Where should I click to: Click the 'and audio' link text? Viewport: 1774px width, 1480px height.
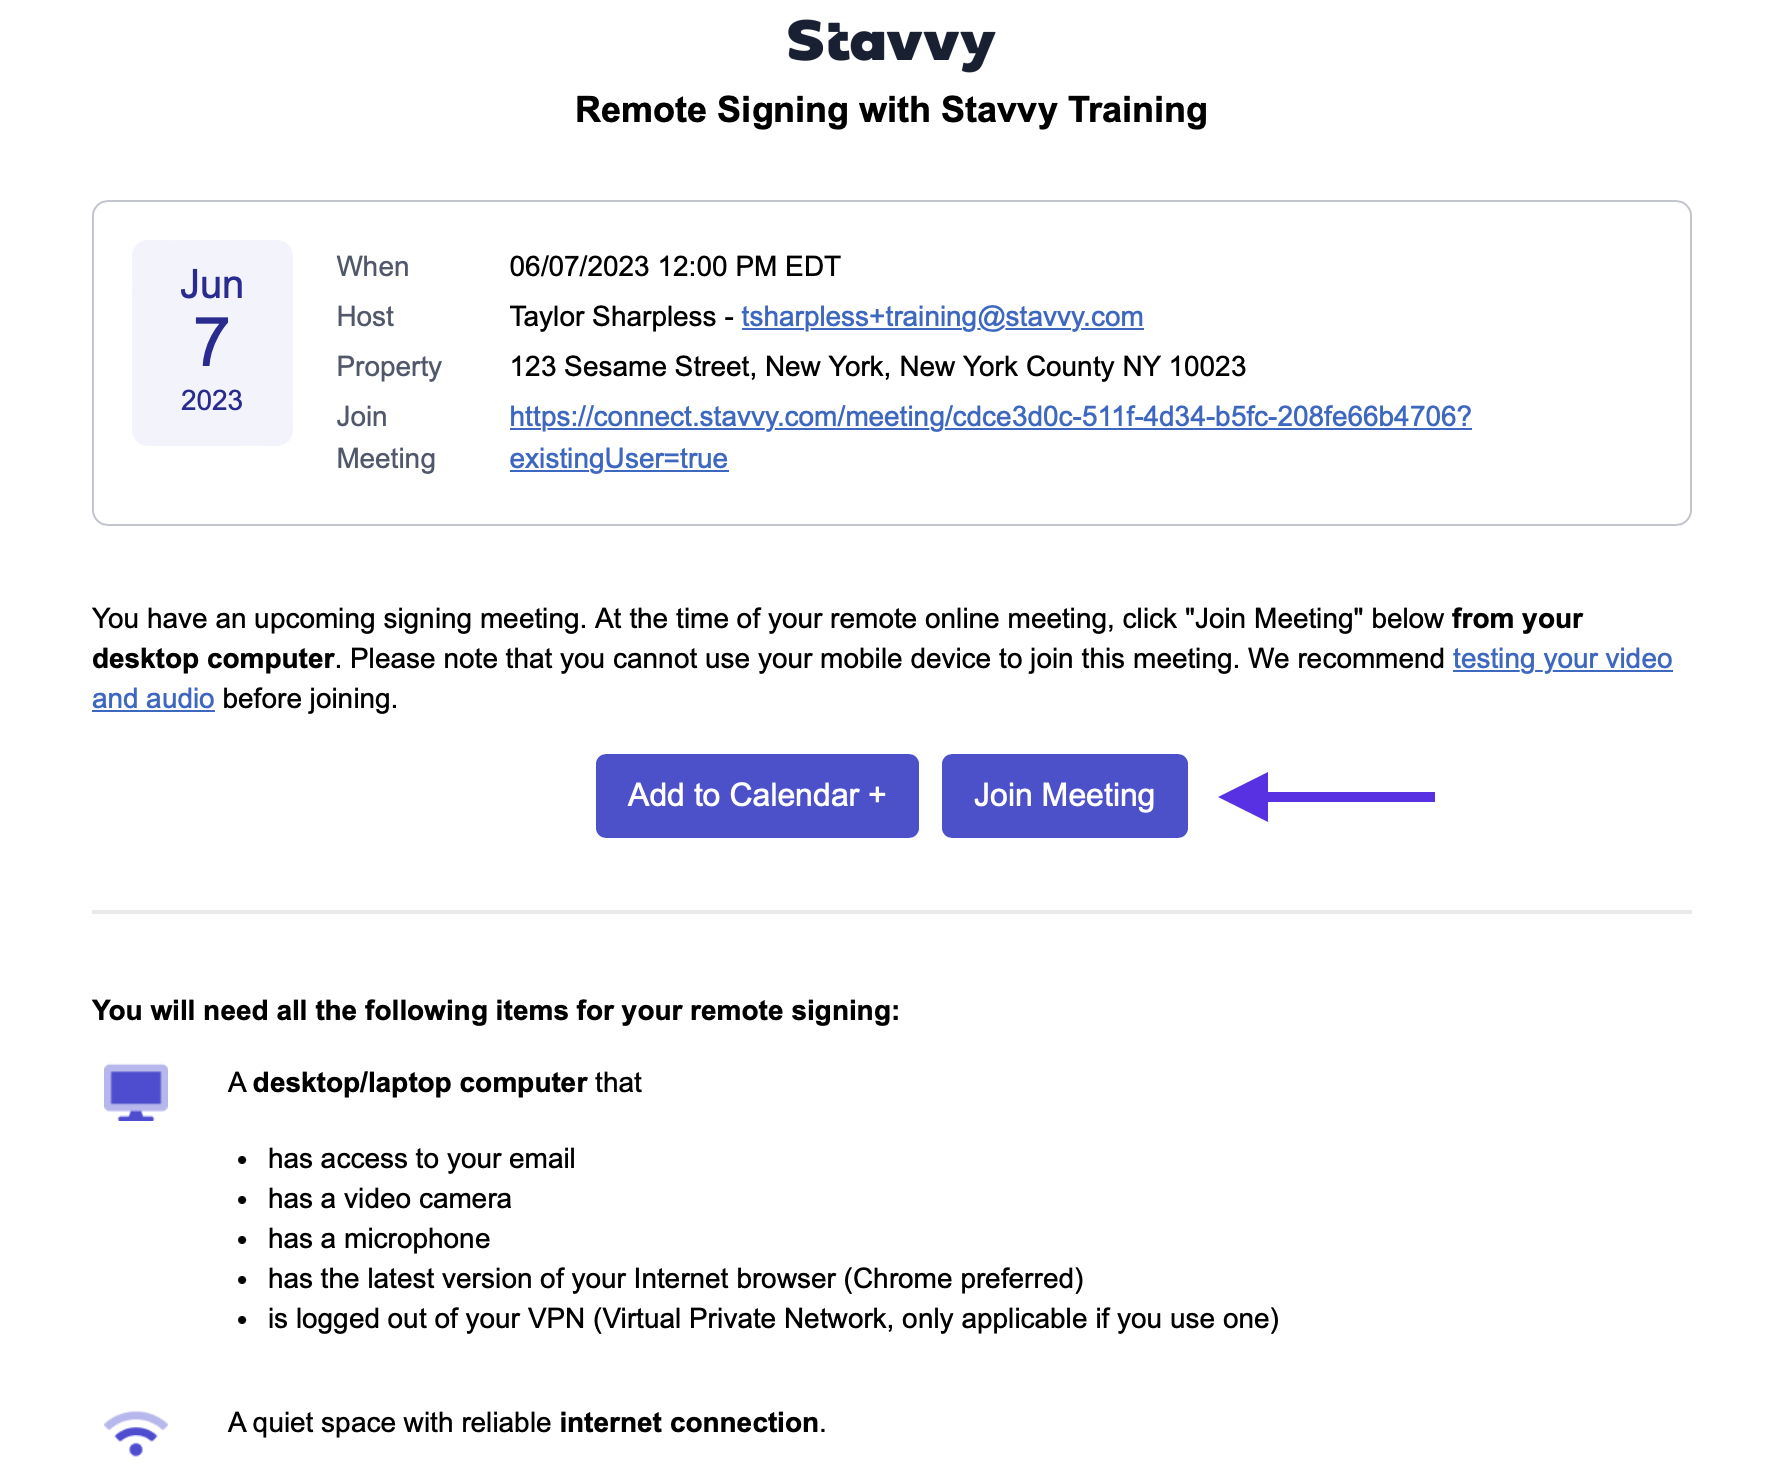(153, 699)
